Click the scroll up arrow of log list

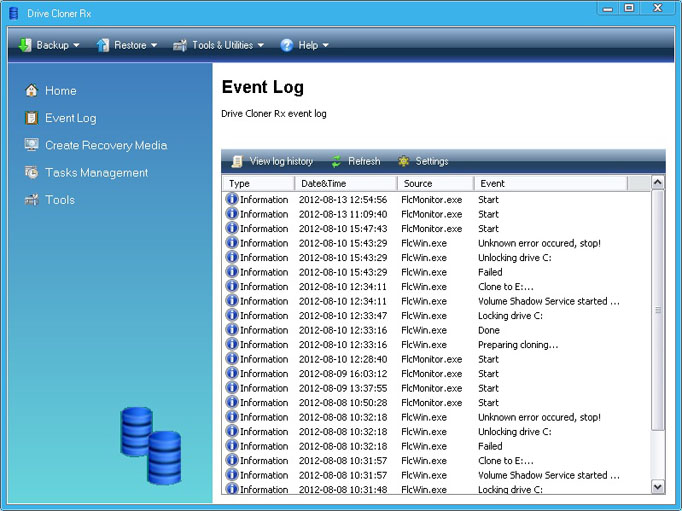(x=658, y=183)
